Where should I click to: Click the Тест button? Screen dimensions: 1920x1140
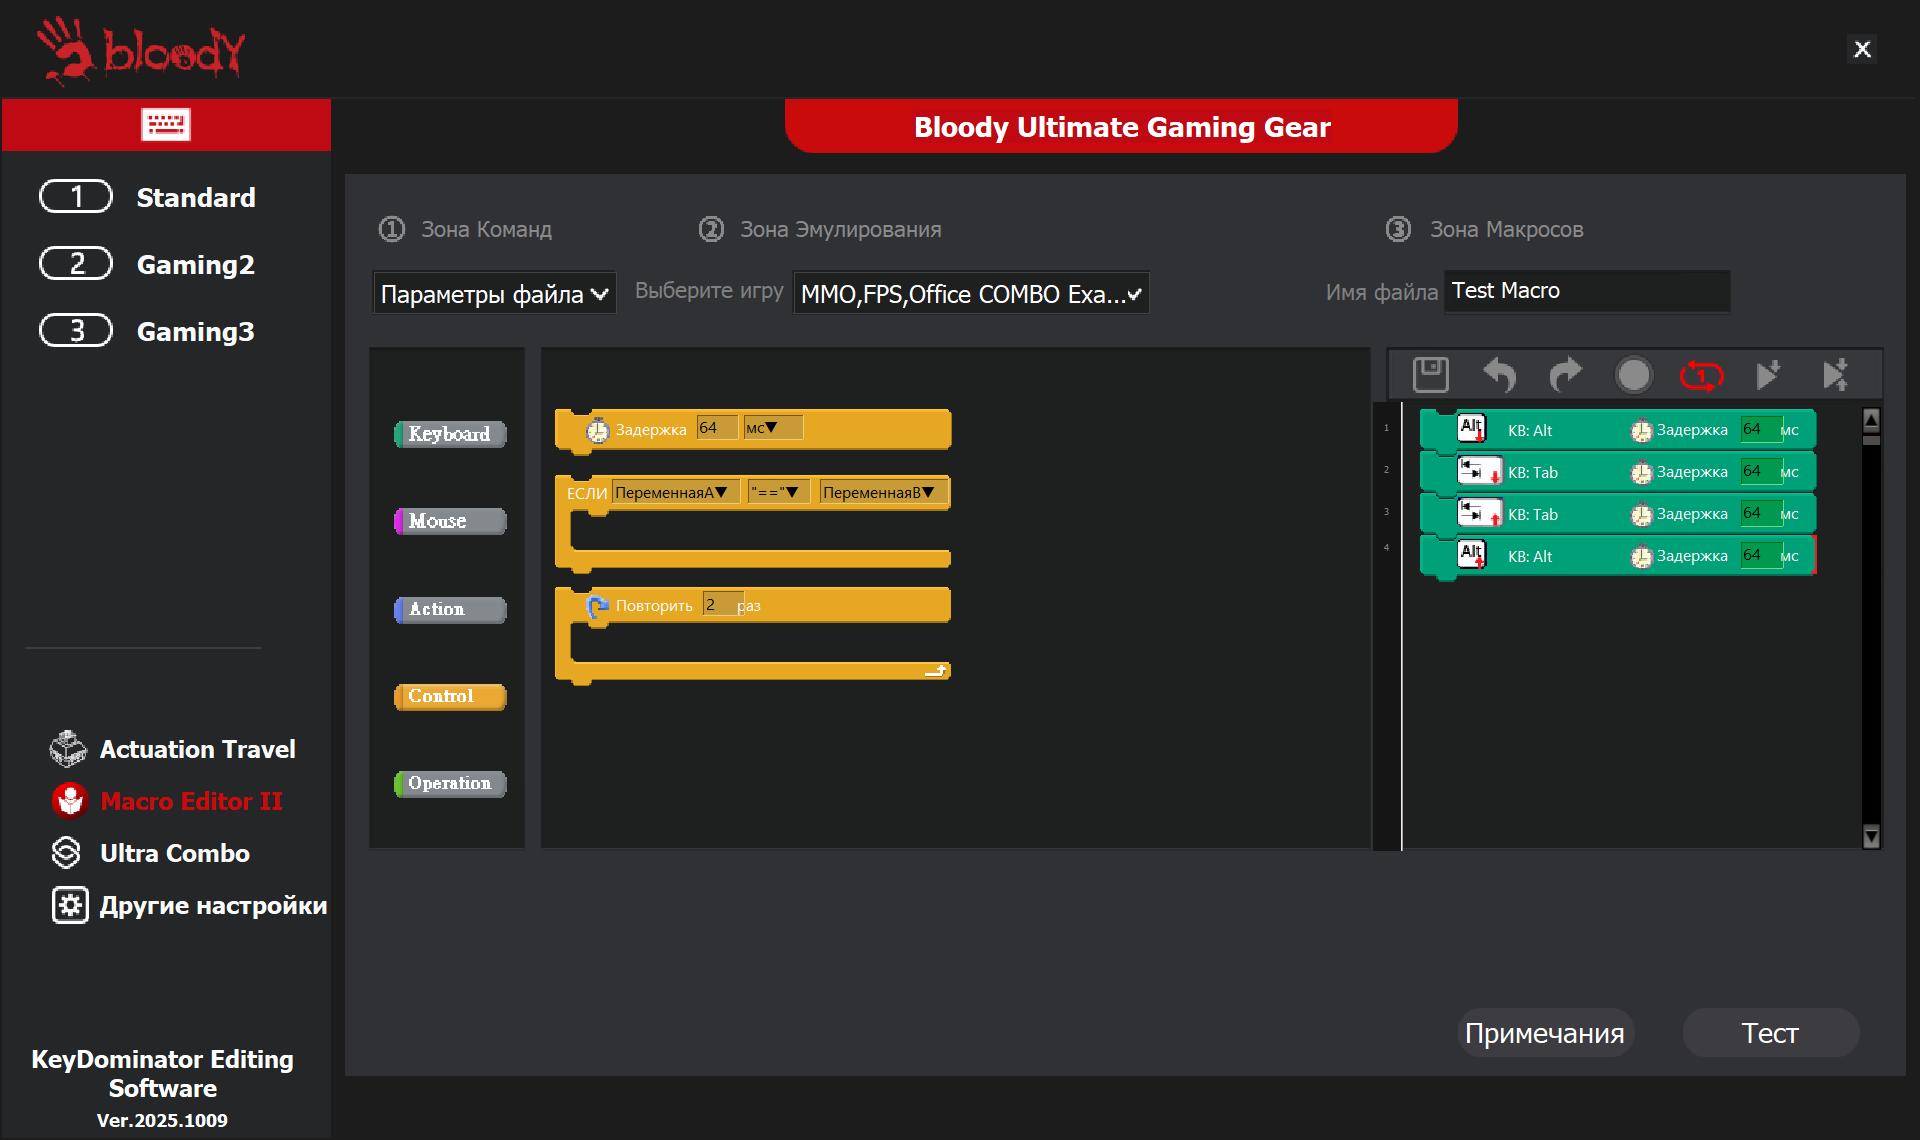[x=1770, y=1033]
